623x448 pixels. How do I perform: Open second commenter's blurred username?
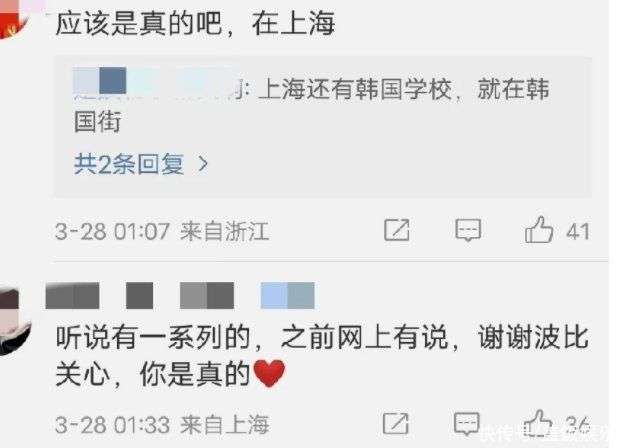point(180,295)
